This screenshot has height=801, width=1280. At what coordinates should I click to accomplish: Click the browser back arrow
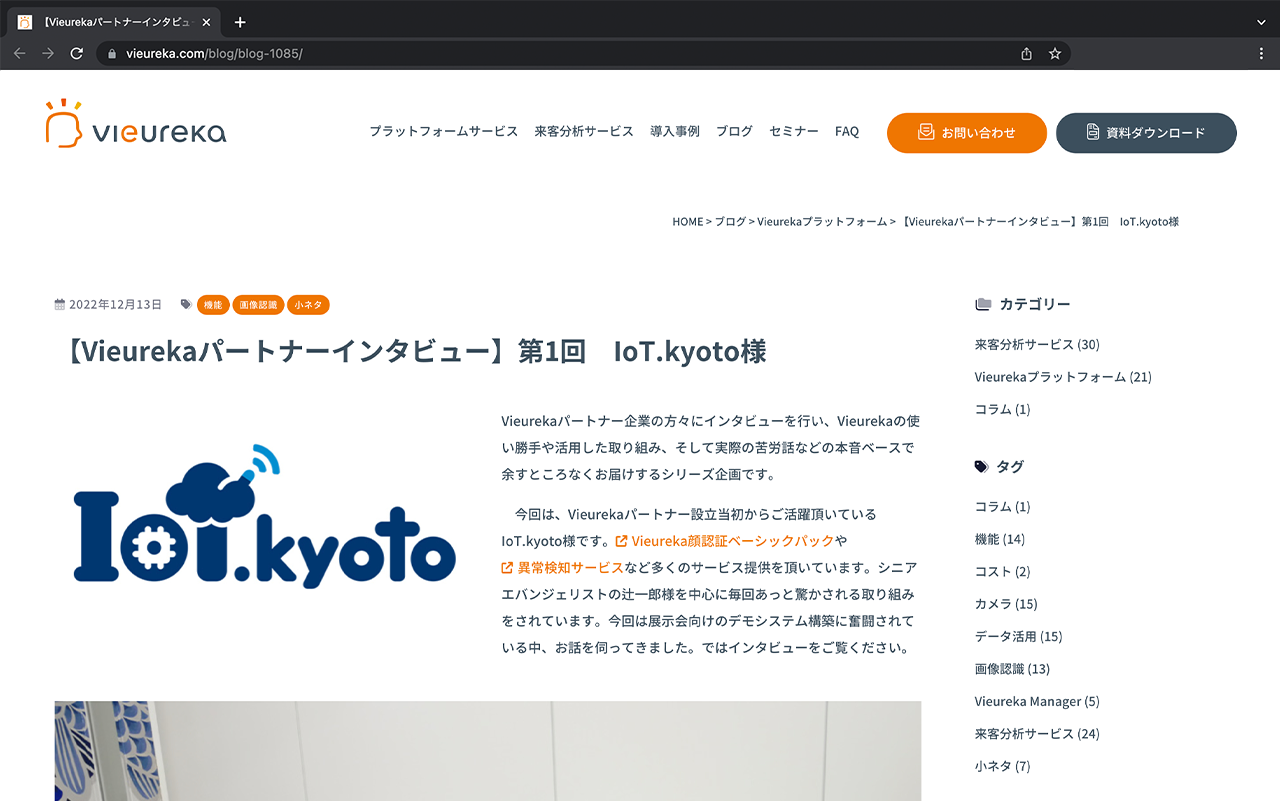click(20, 53)
